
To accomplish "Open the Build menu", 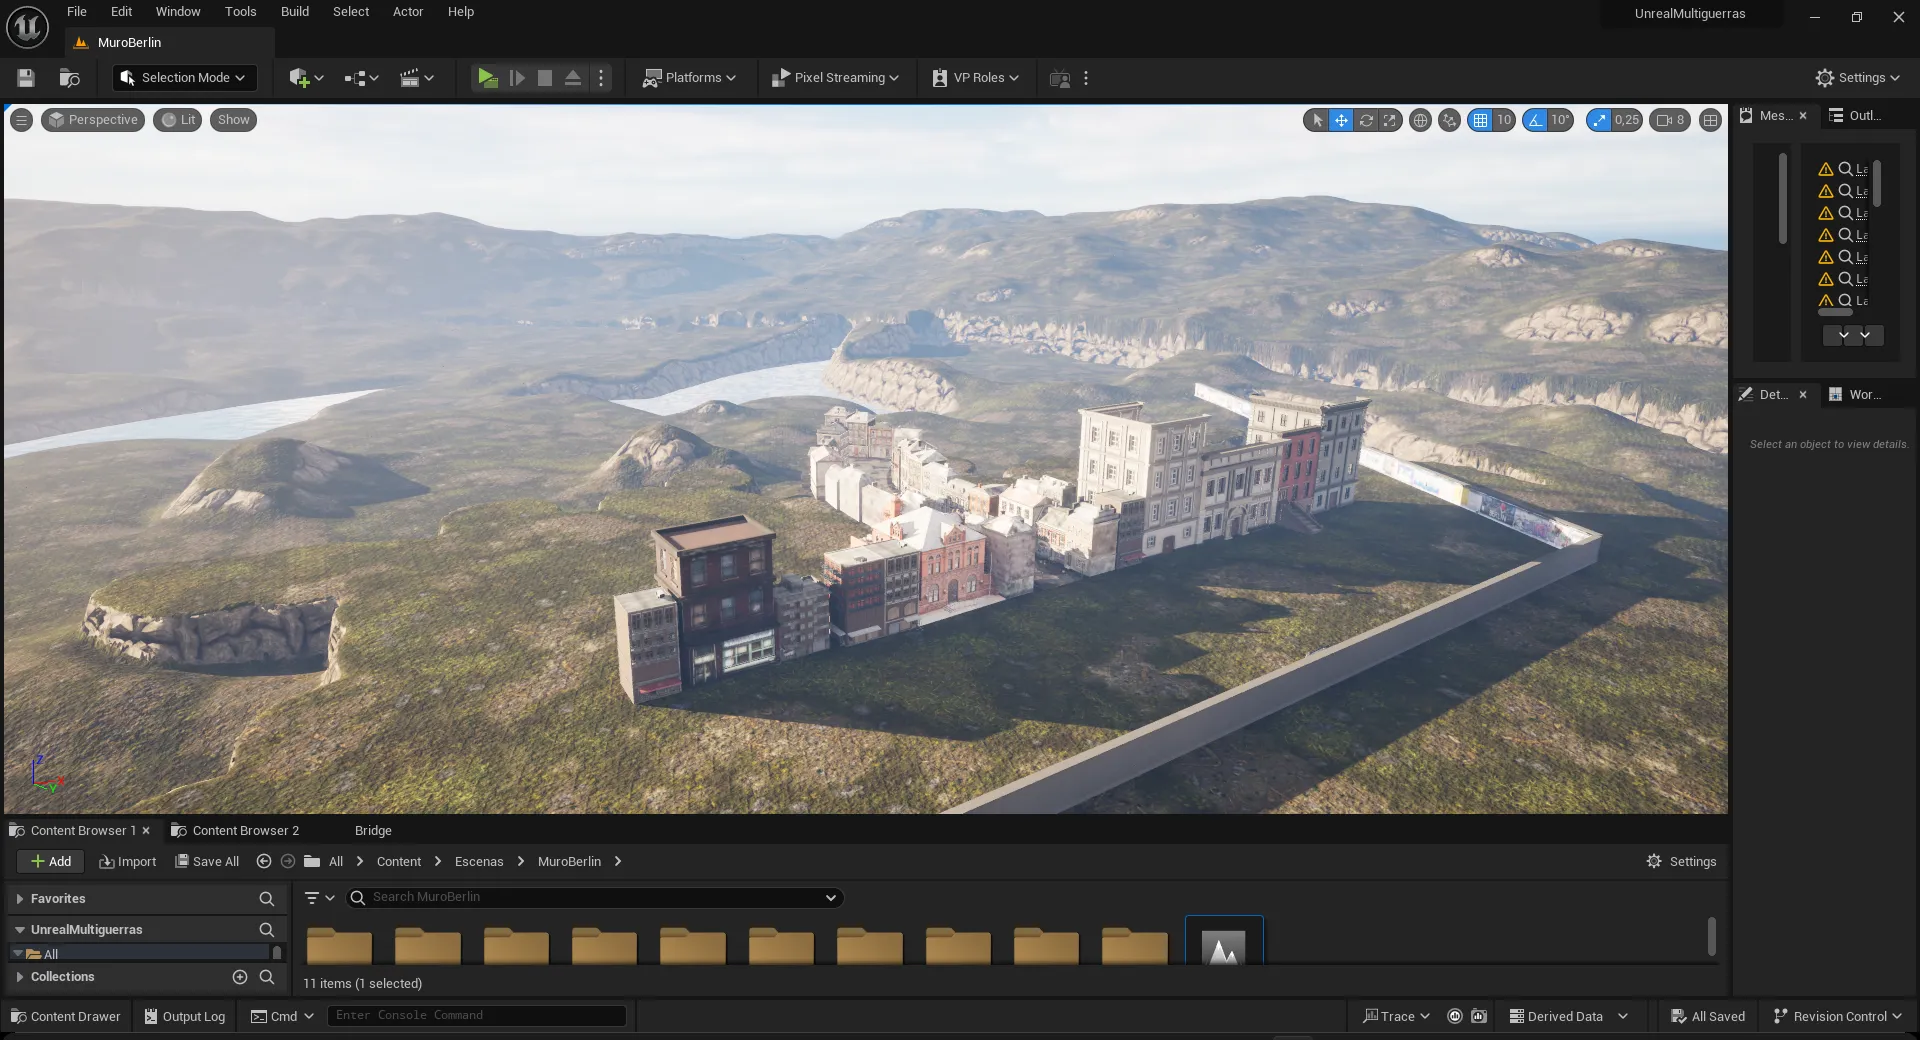I will click(x=295, y=12).
